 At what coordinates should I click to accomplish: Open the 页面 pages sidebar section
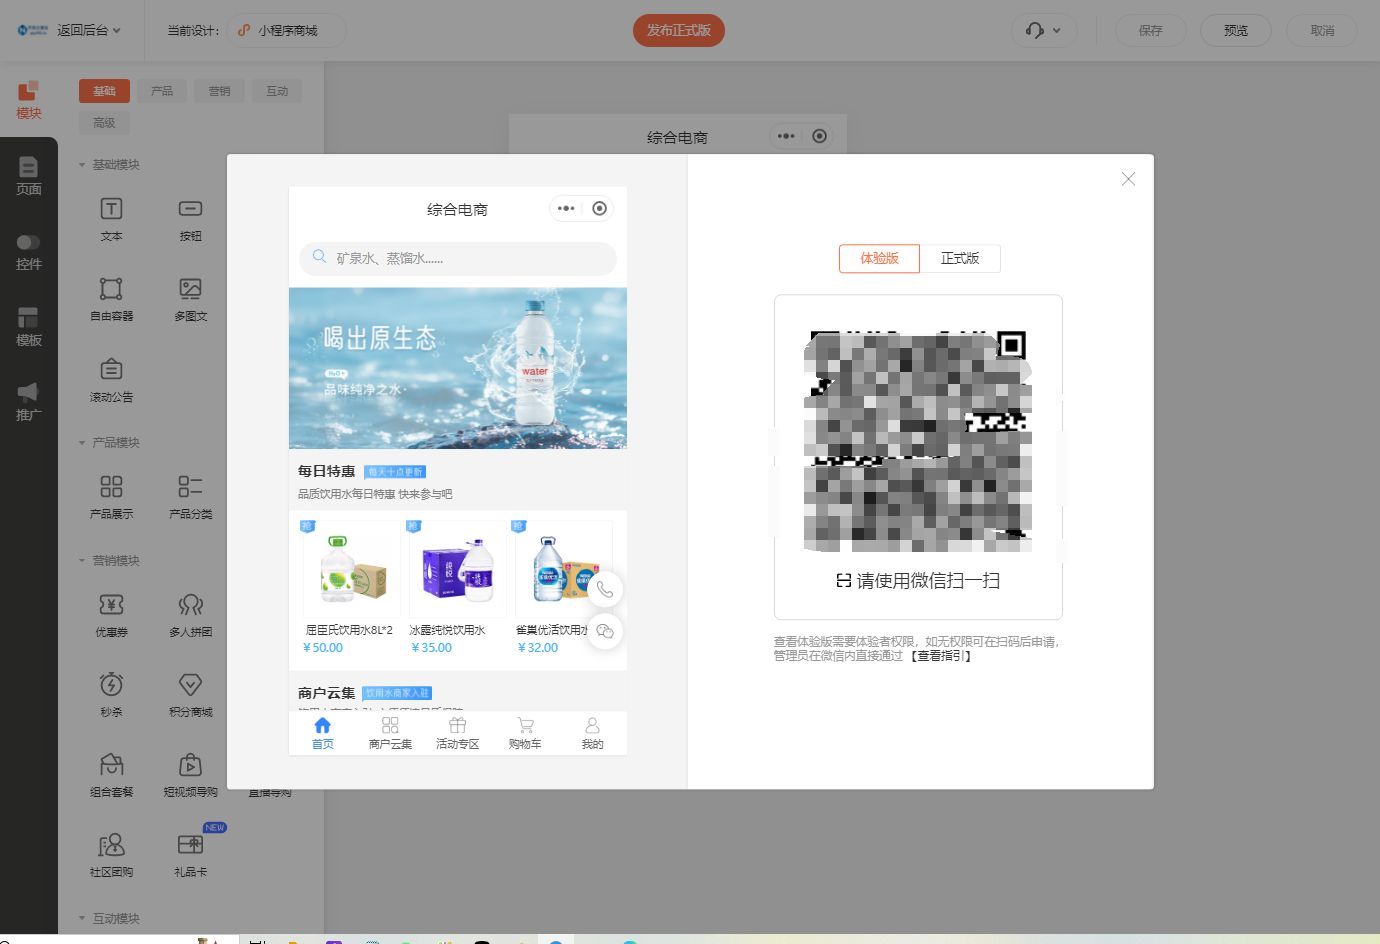click(29, 176)
